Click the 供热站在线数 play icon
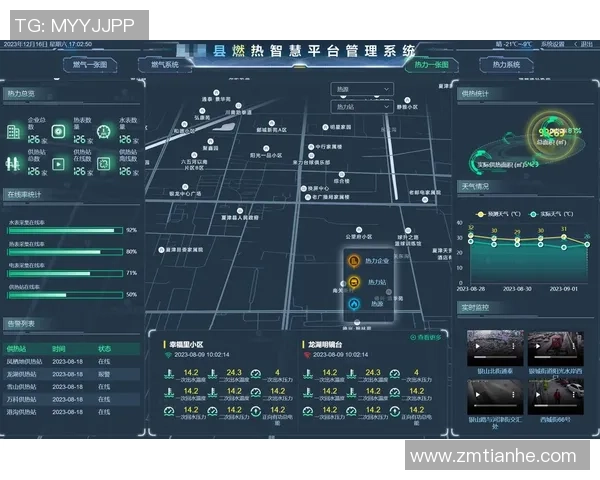The height and width of the screenshot is (480, 600). pos(59,163)
